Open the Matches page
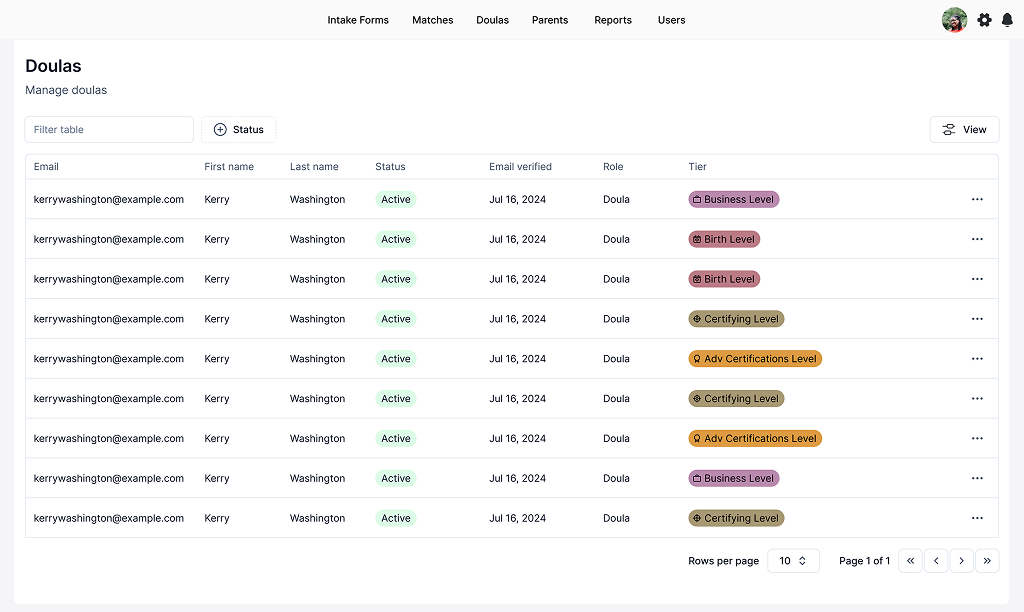1024x612 pixels. point(433,20)
